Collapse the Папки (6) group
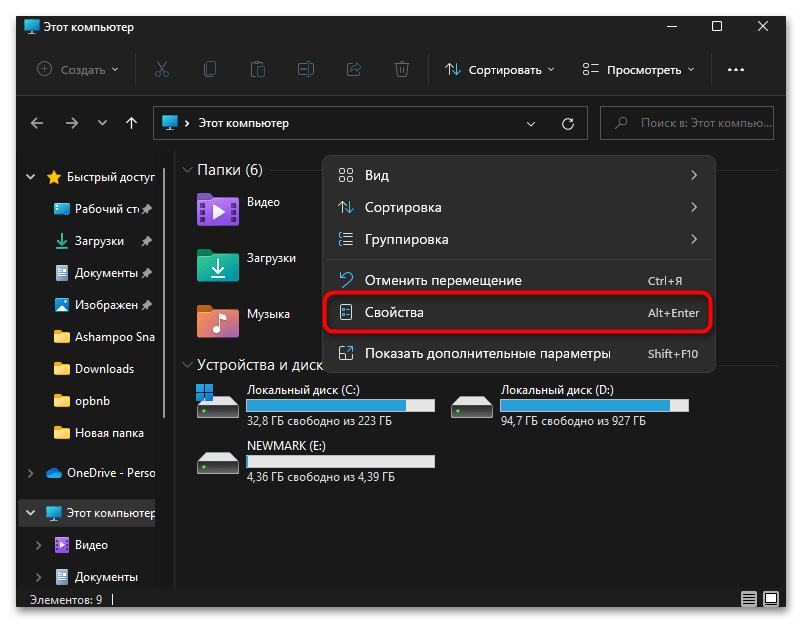The width and height of the screenshot is (802, 623). (x=187, y=170)
